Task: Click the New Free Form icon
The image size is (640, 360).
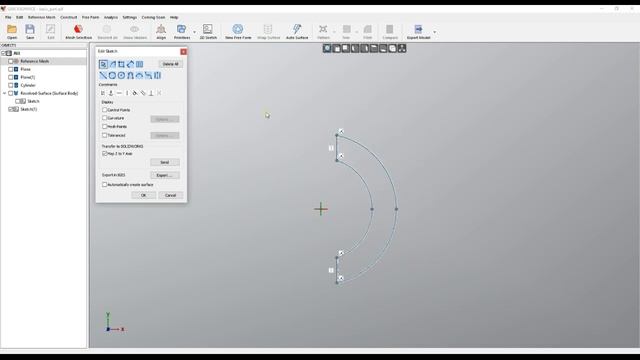Action: (238, 31)
